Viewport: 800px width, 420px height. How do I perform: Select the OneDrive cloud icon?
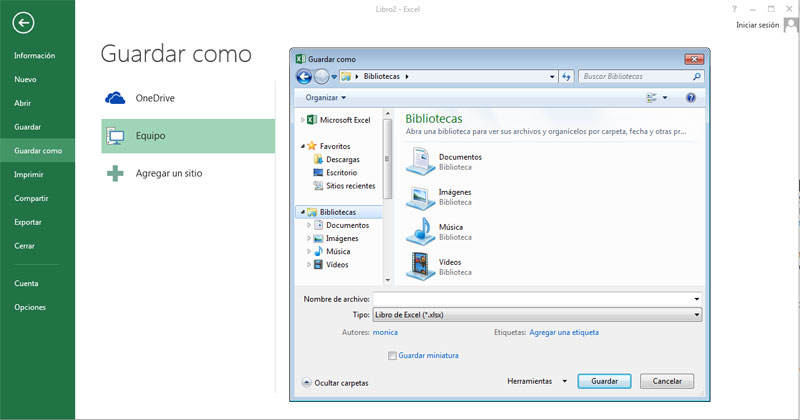click(x=115, y=98)
